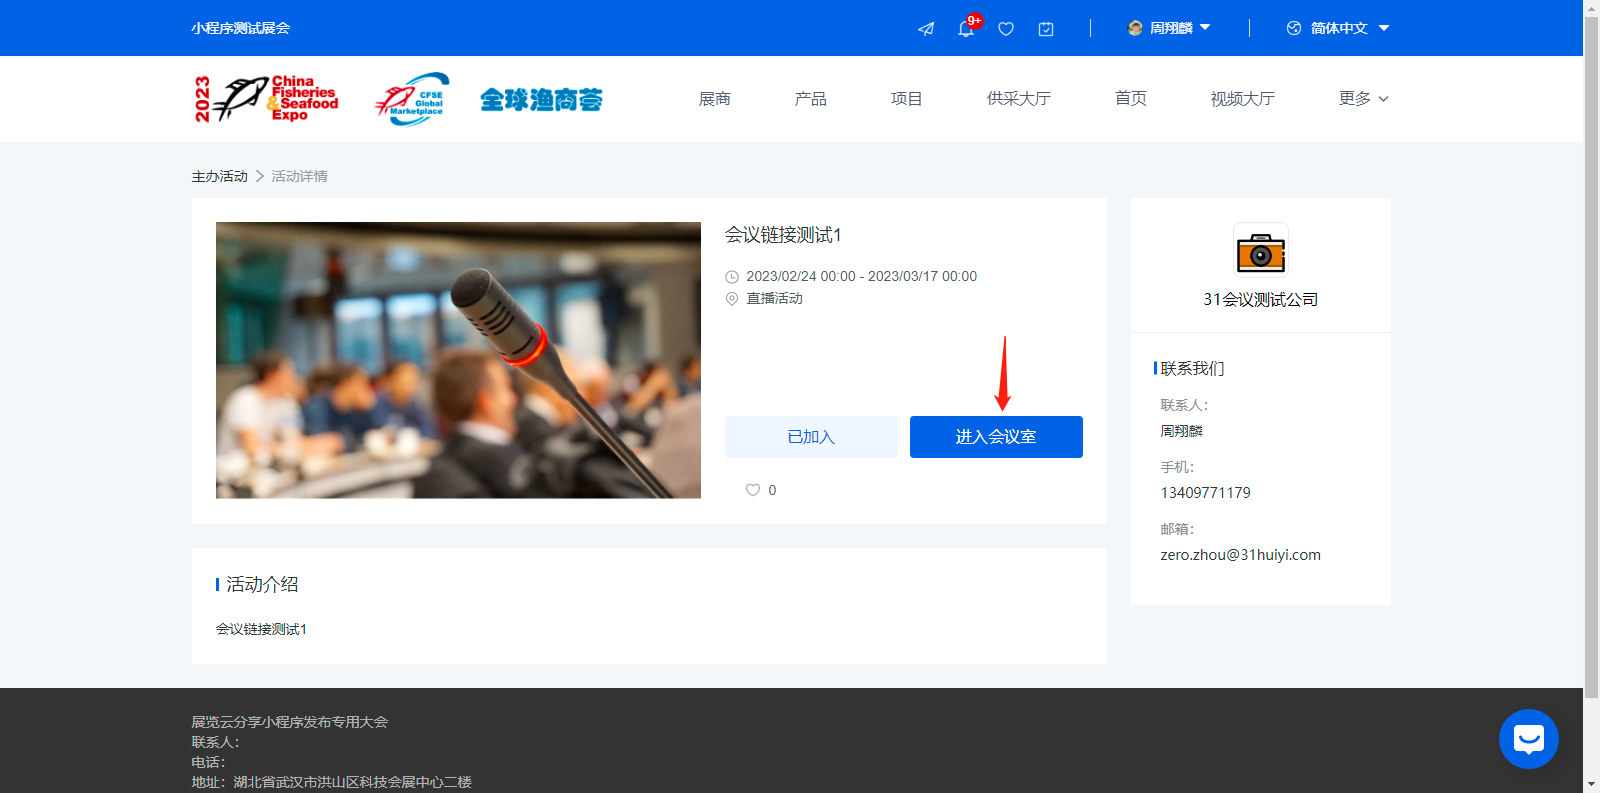Expand the 周翔麟 user account dropdown

click(1169, 28)
